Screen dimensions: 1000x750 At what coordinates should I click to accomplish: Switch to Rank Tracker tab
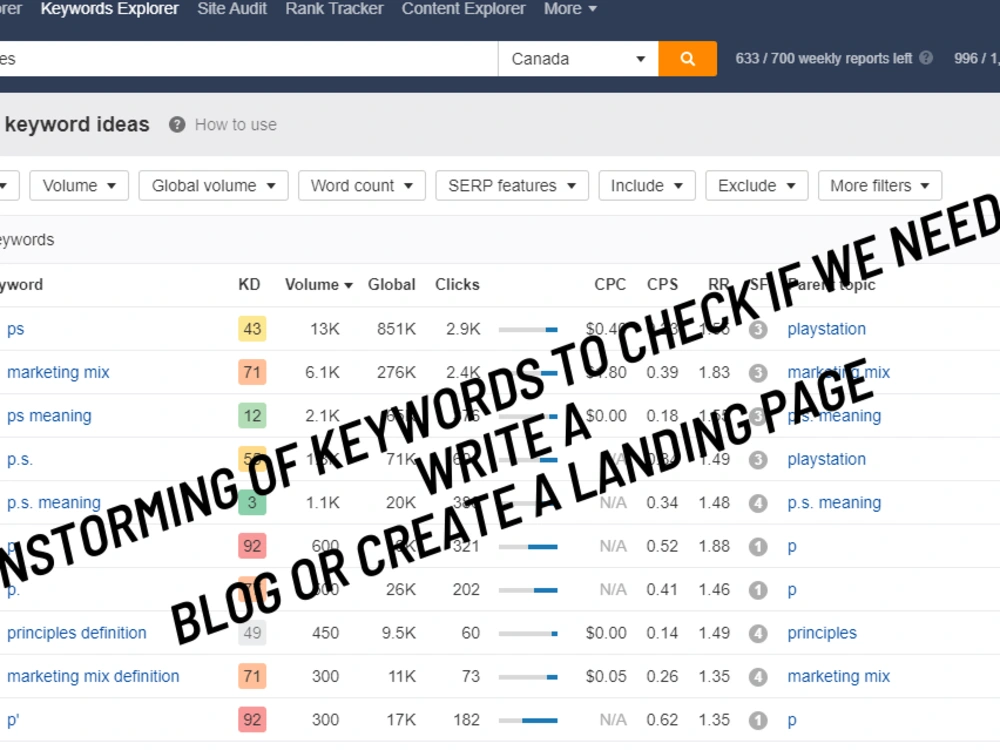pos(334,9)
